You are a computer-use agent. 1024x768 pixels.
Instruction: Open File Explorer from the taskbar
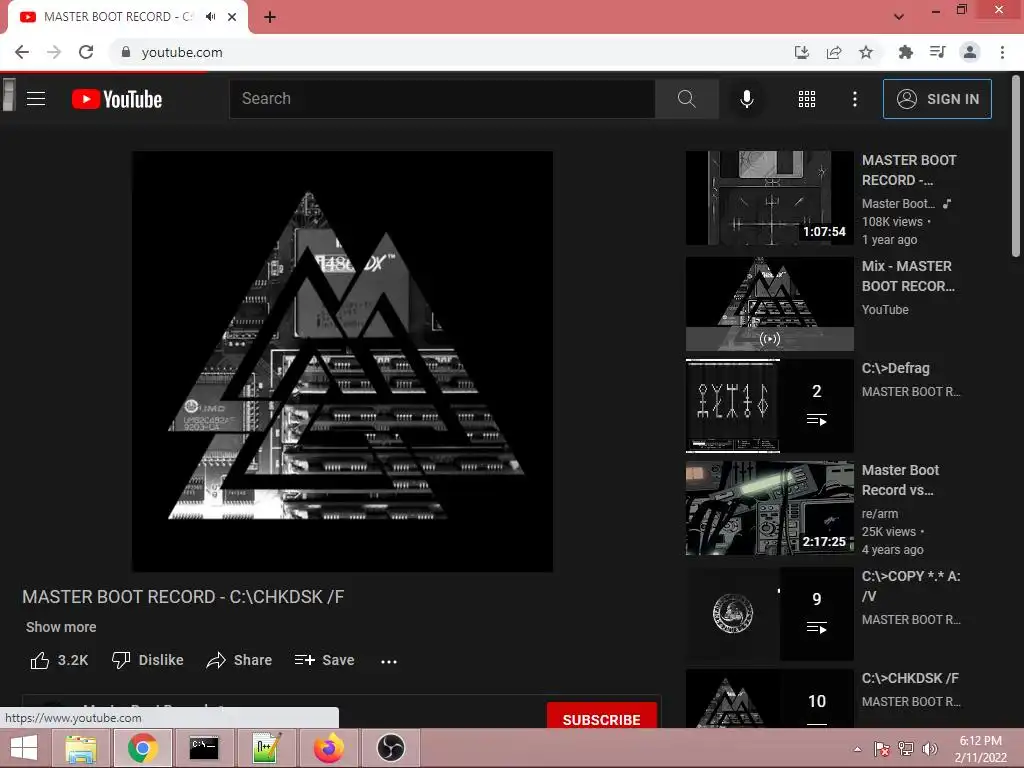80,748
